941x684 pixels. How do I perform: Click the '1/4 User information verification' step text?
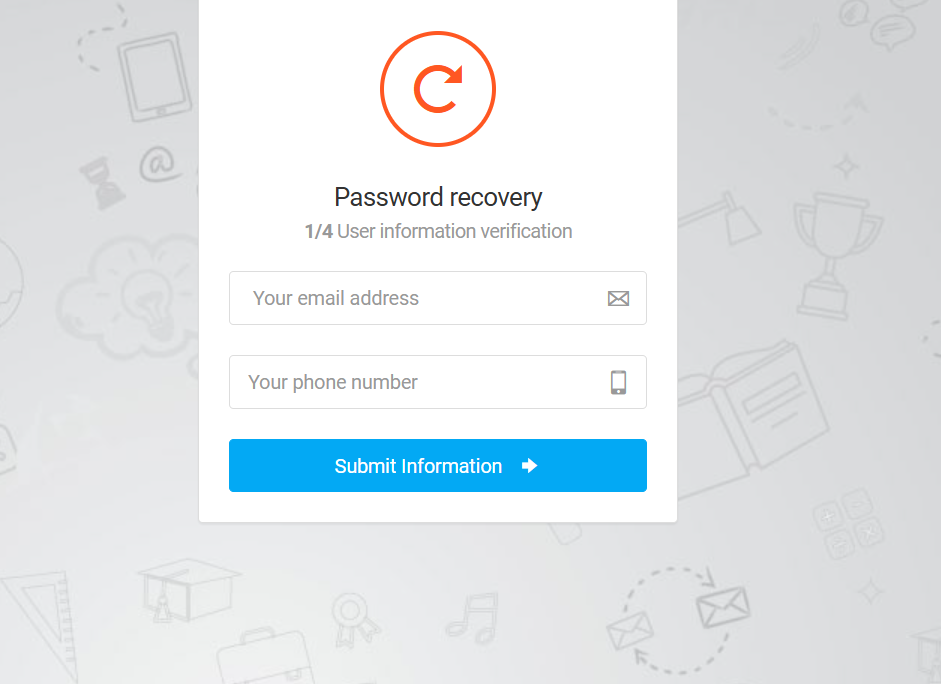click(438, 231)
